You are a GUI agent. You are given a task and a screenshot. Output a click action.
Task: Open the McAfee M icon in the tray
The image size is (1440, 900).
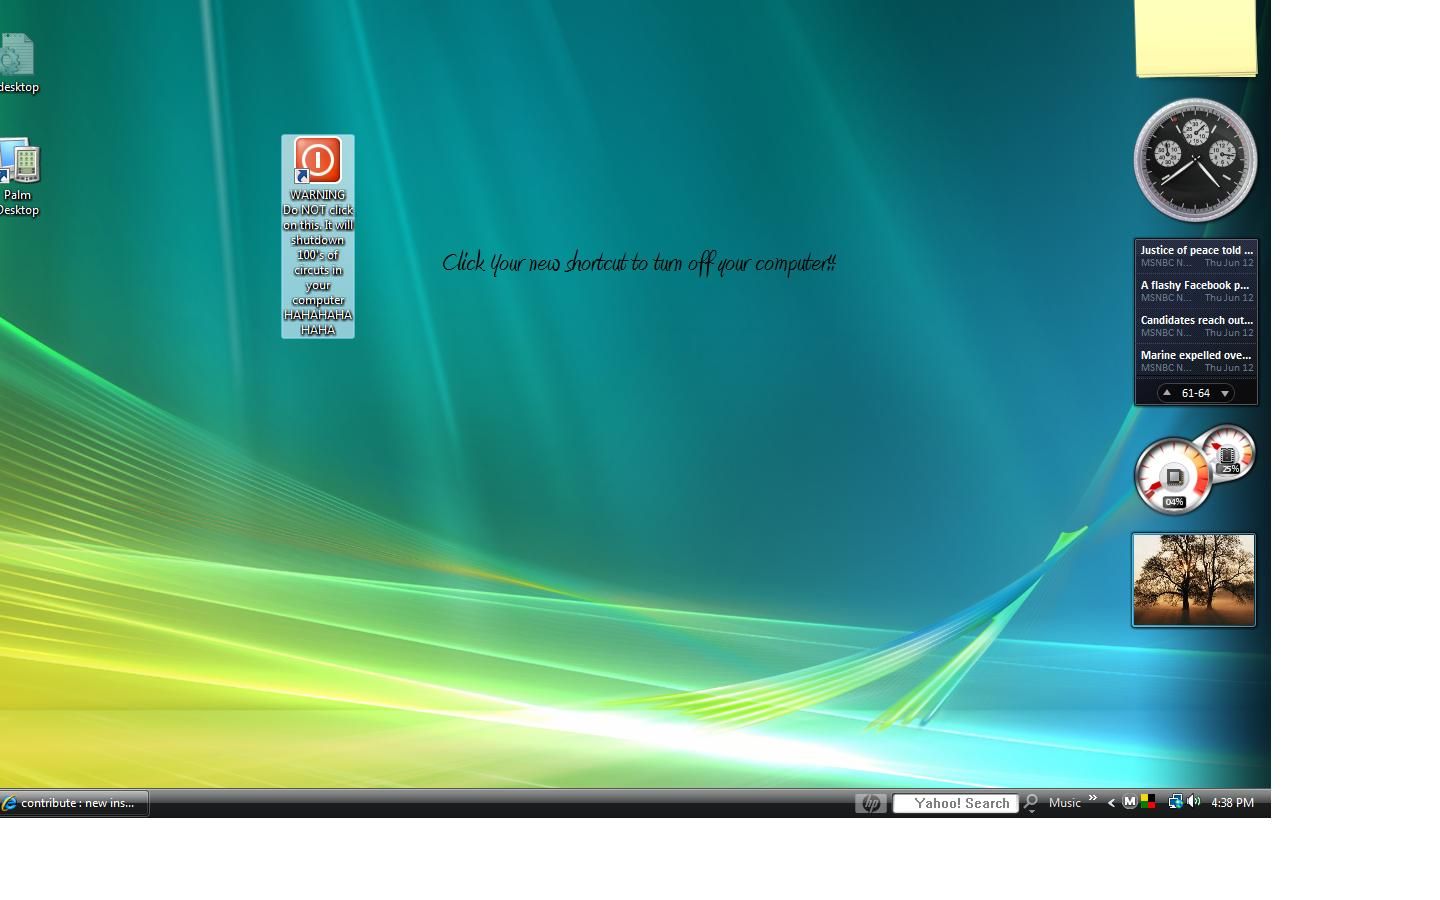[1130, 802]
